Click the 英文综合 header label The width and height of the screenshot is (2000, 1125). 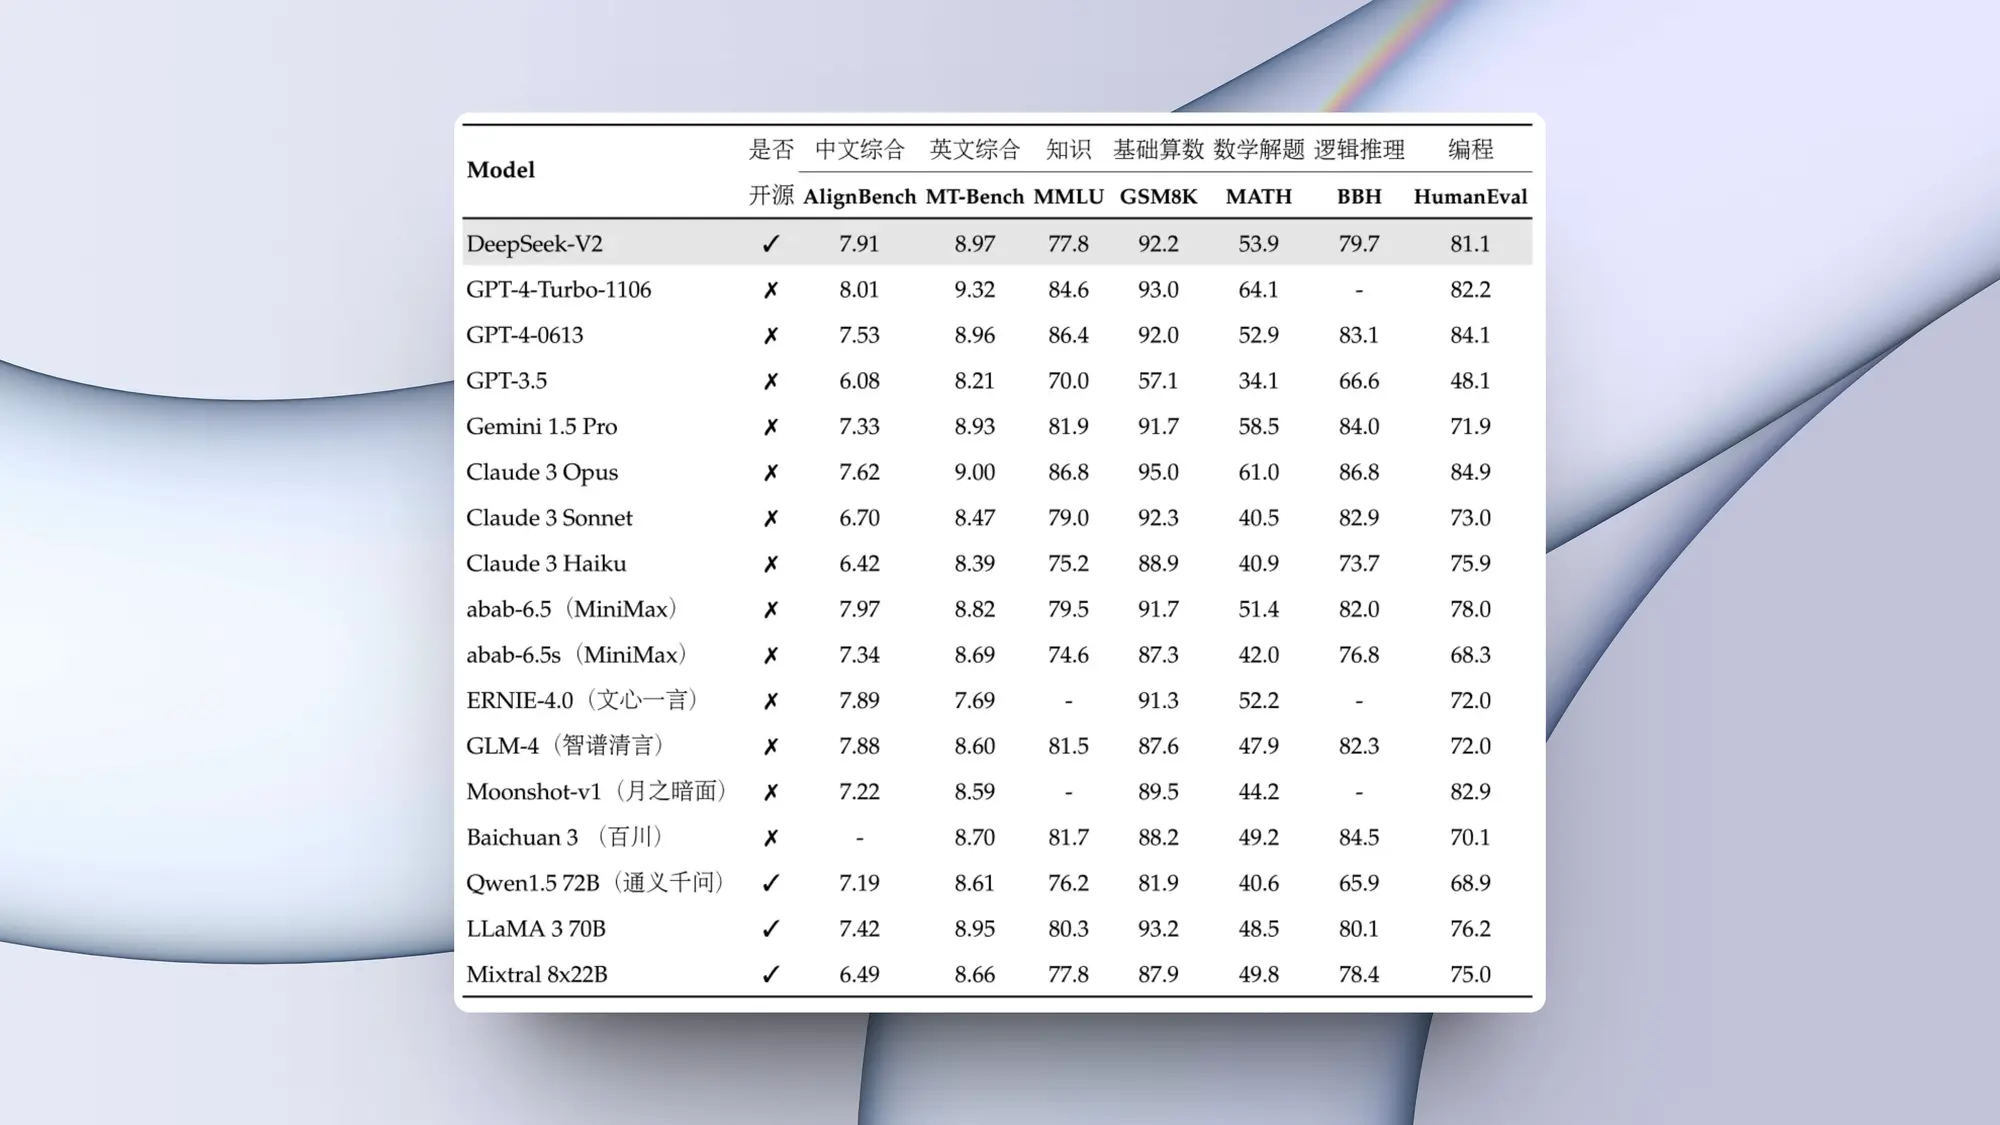[x=974, y=150]
